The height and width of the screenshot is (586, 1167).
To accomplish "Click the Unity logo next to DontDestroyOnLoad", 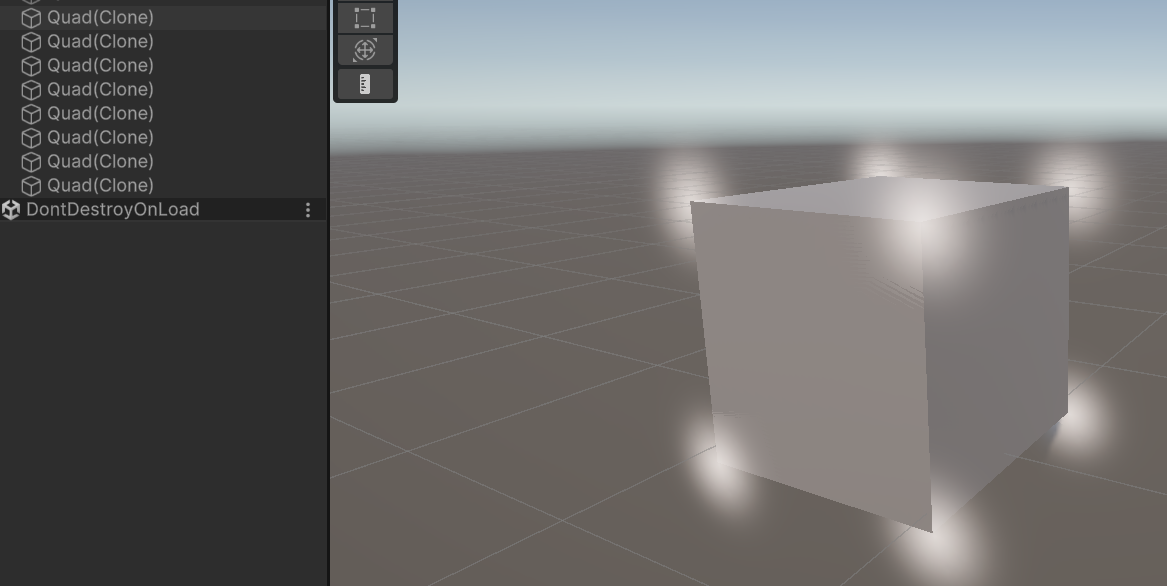I will pos(12,209).
